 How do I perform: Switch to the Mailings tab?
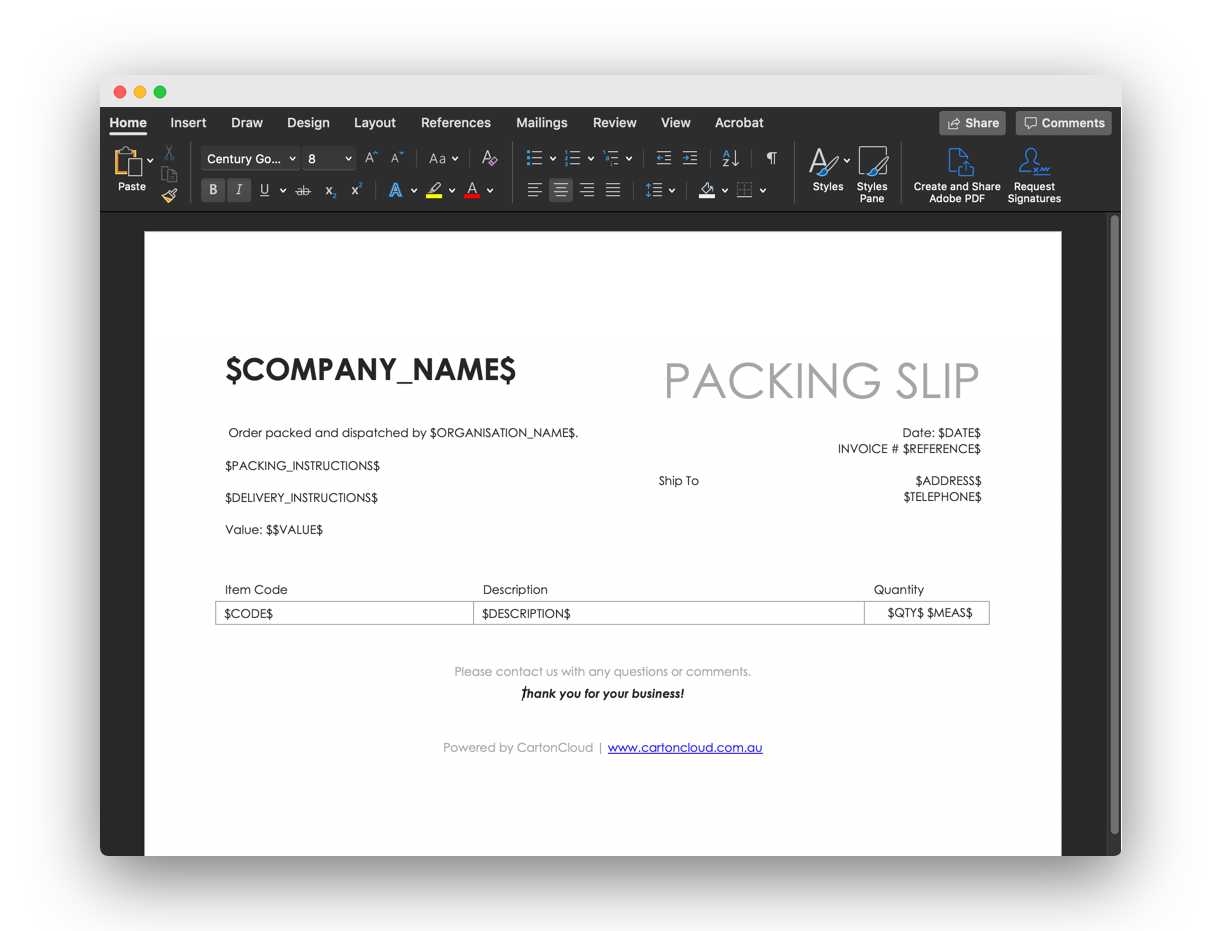point(541,123)
